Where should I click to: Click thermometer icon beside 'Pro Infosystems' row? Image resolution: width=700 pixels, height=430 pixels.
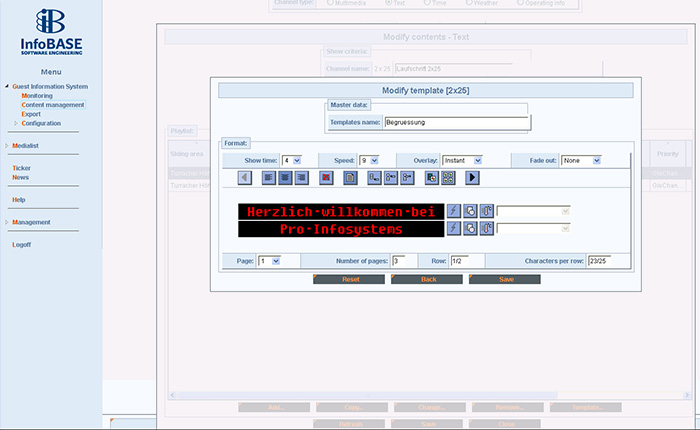(487, 228)
